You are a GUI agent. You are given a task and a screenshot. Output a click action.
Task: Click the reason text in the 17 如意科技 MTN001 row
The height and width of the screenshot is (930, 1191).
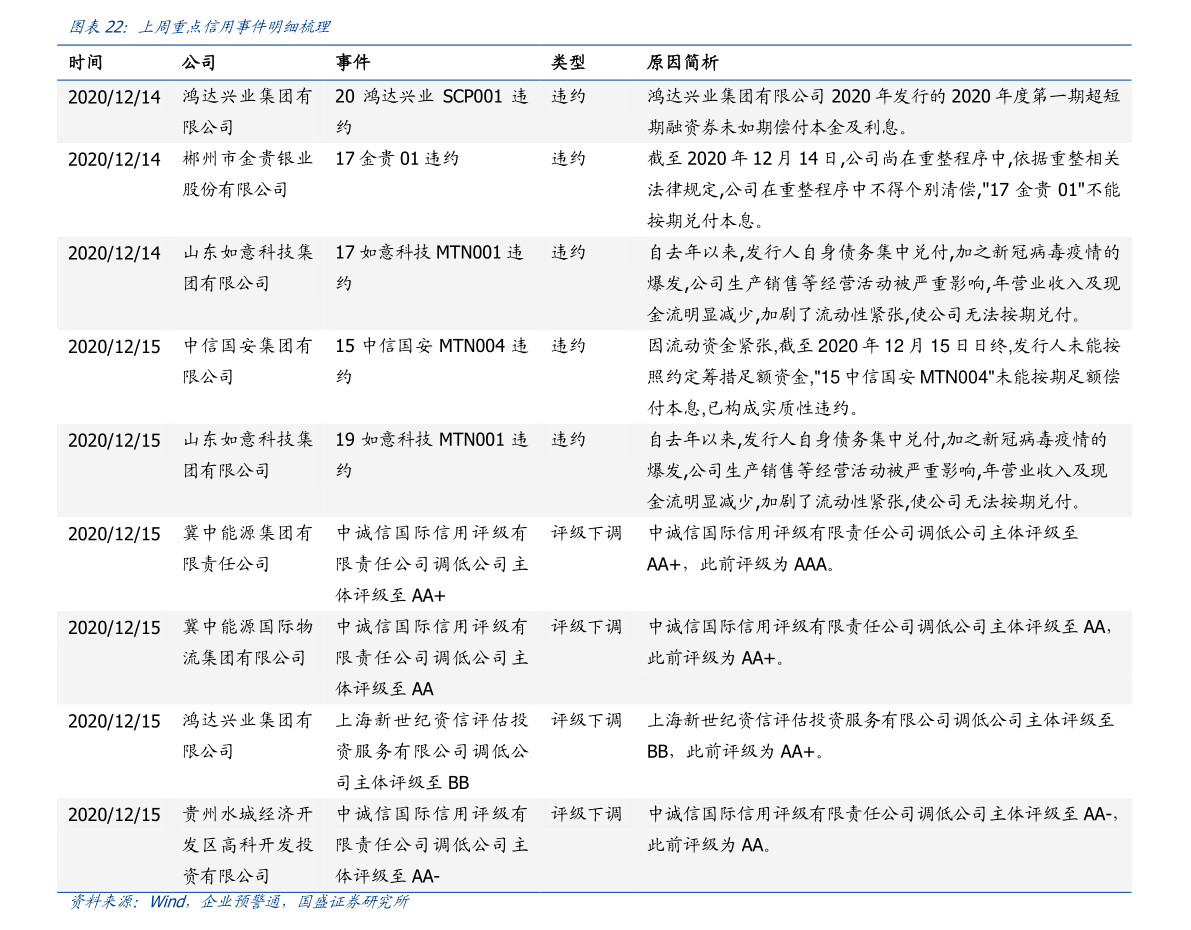click(x=883, y=283)
